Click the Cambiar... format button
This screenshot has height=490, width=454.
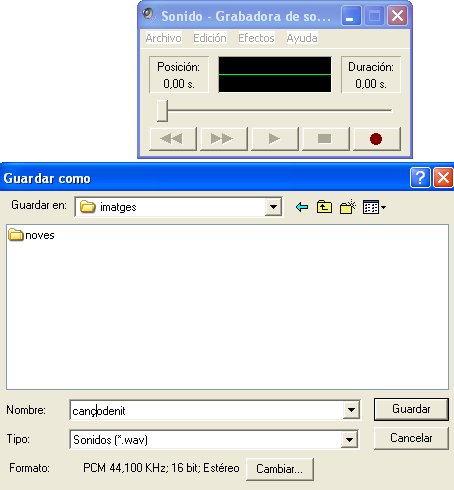point(279,469)
